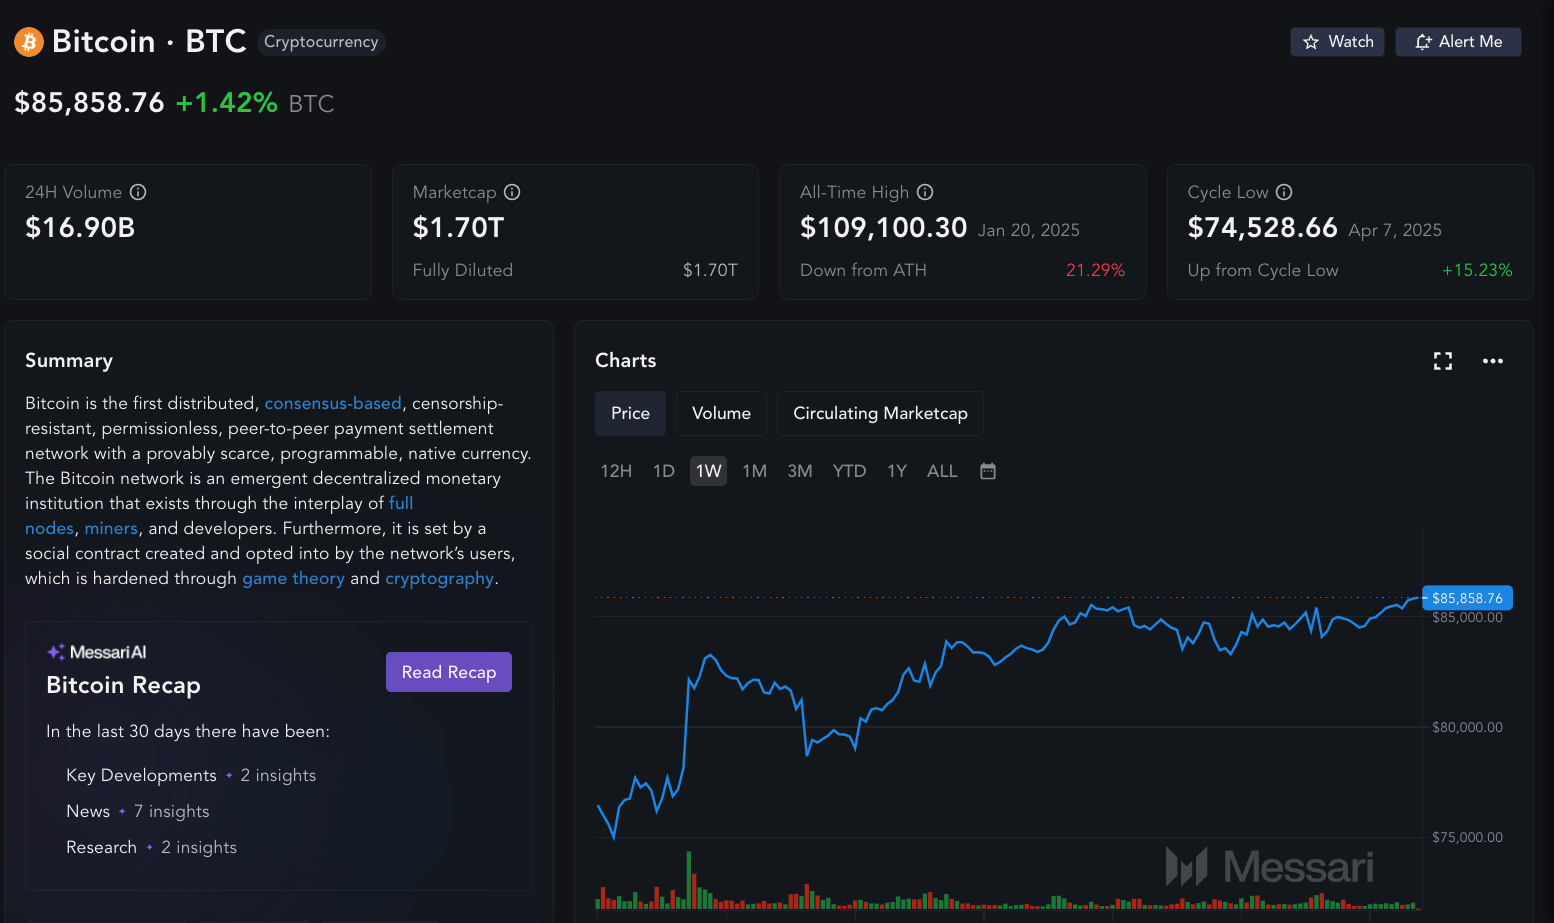Click the $16.90B 24H volume value
Screen dimensions: 1554x923
80,228
